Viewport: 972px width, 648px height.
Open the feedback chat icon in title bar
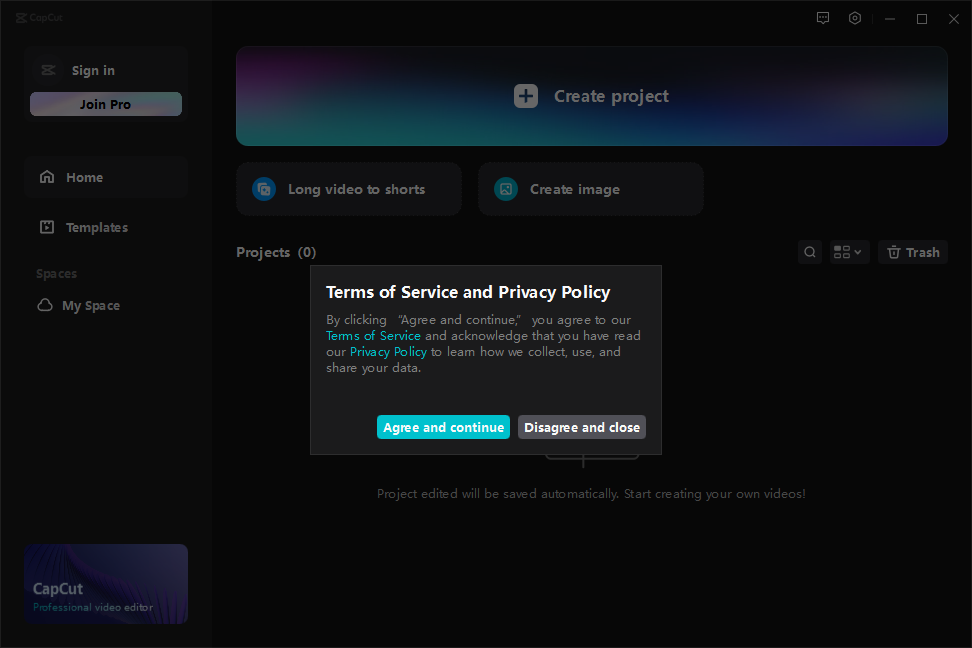(823, 18)
